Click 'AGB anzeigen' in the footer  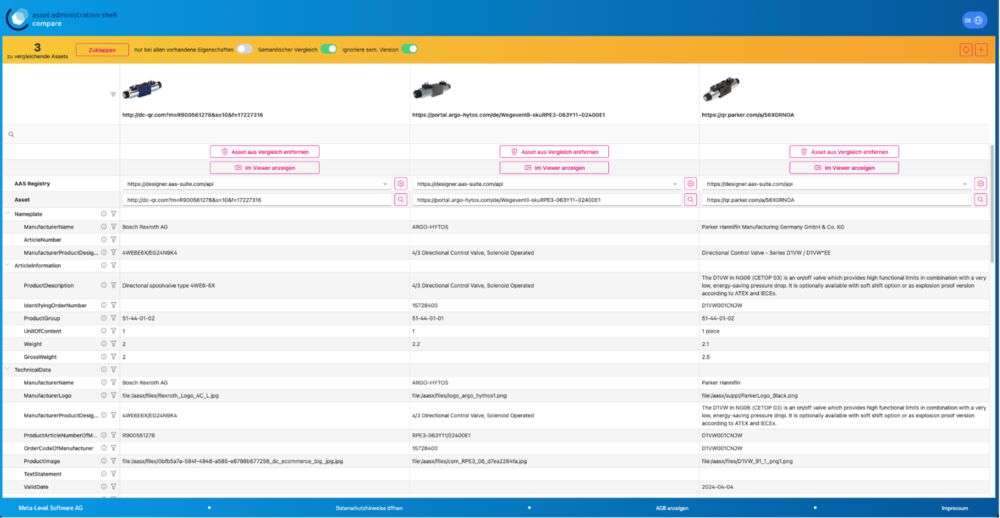click(672, 508)
